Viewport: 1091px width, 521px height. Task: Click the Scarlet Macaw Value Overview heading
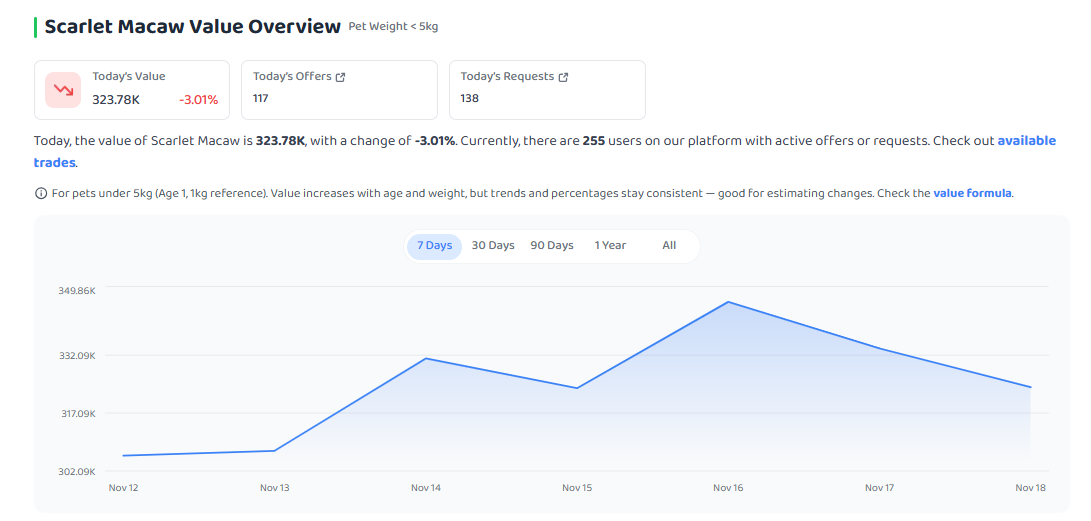[193, 27]
